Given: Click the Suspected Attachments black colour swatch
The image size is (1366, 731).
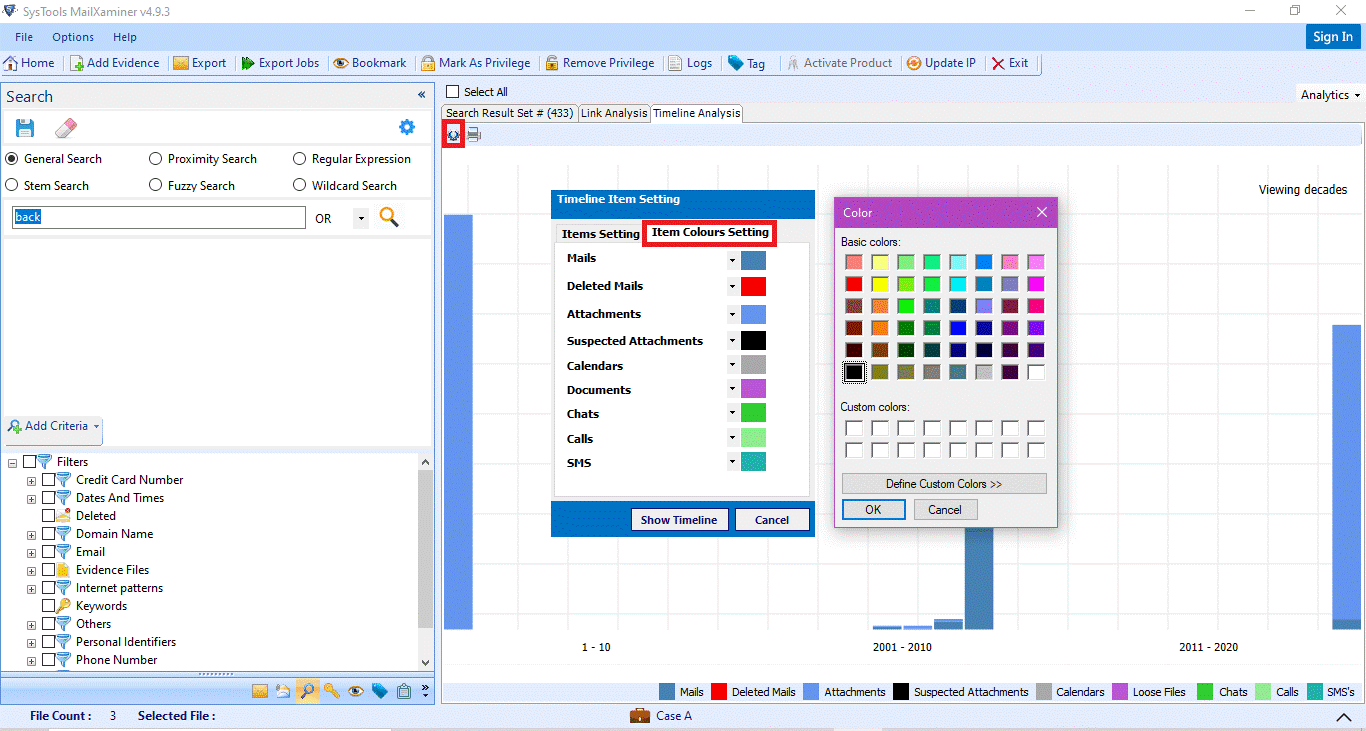Looking at the screenshot, I should 754,341.
